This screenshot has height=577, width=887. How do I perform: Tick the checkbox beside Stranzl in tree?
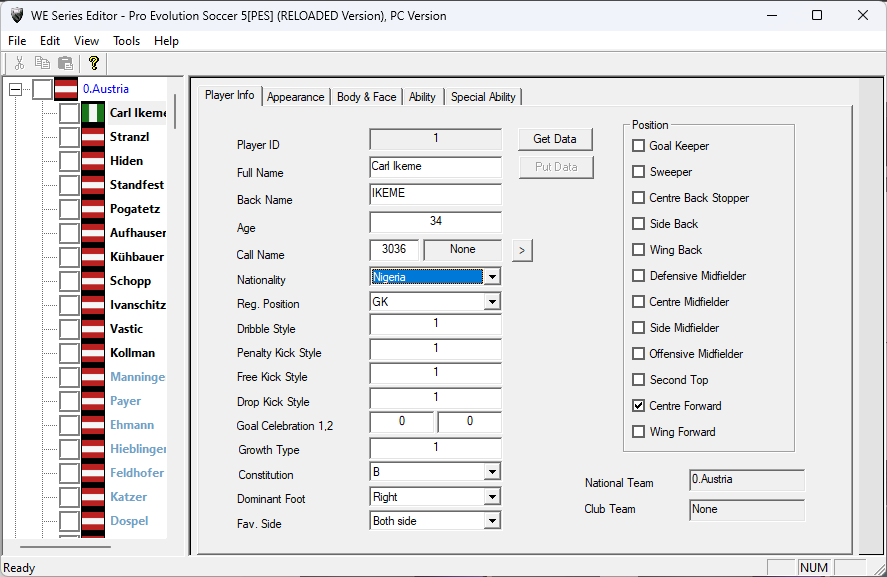pos(69,137)
